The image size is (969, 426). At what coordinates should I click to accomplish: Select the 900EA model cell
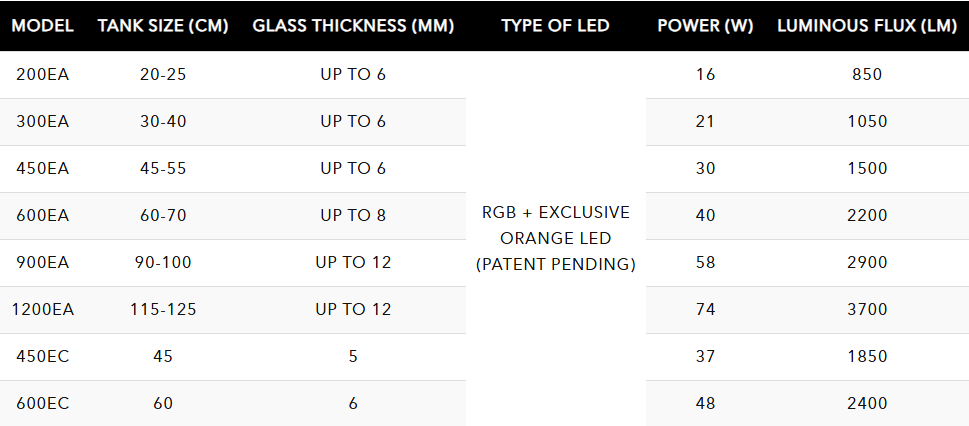(x=42, y=262)
